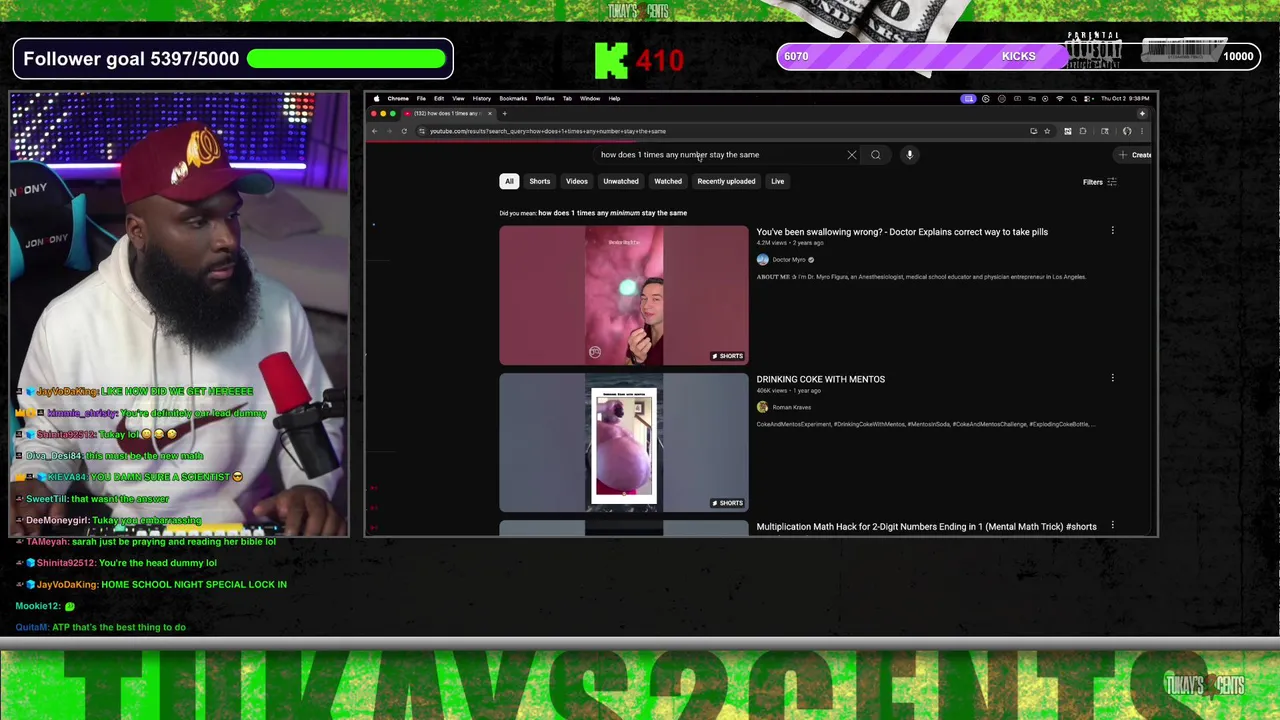Image resolution: width=1280 pixels, height=720 pixels.
Task: Open the Chrome menu in the menu bar
Action: 398,99
